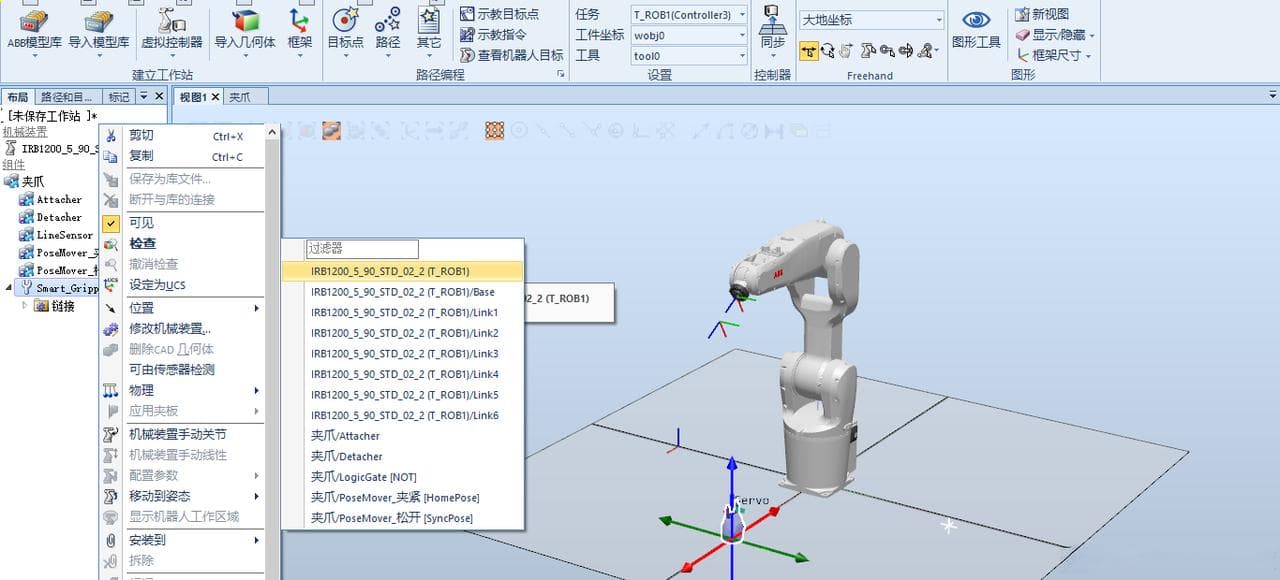
Task: Open the 工件坐标 wobj0 dropdown
Action: tap(689, 35)
